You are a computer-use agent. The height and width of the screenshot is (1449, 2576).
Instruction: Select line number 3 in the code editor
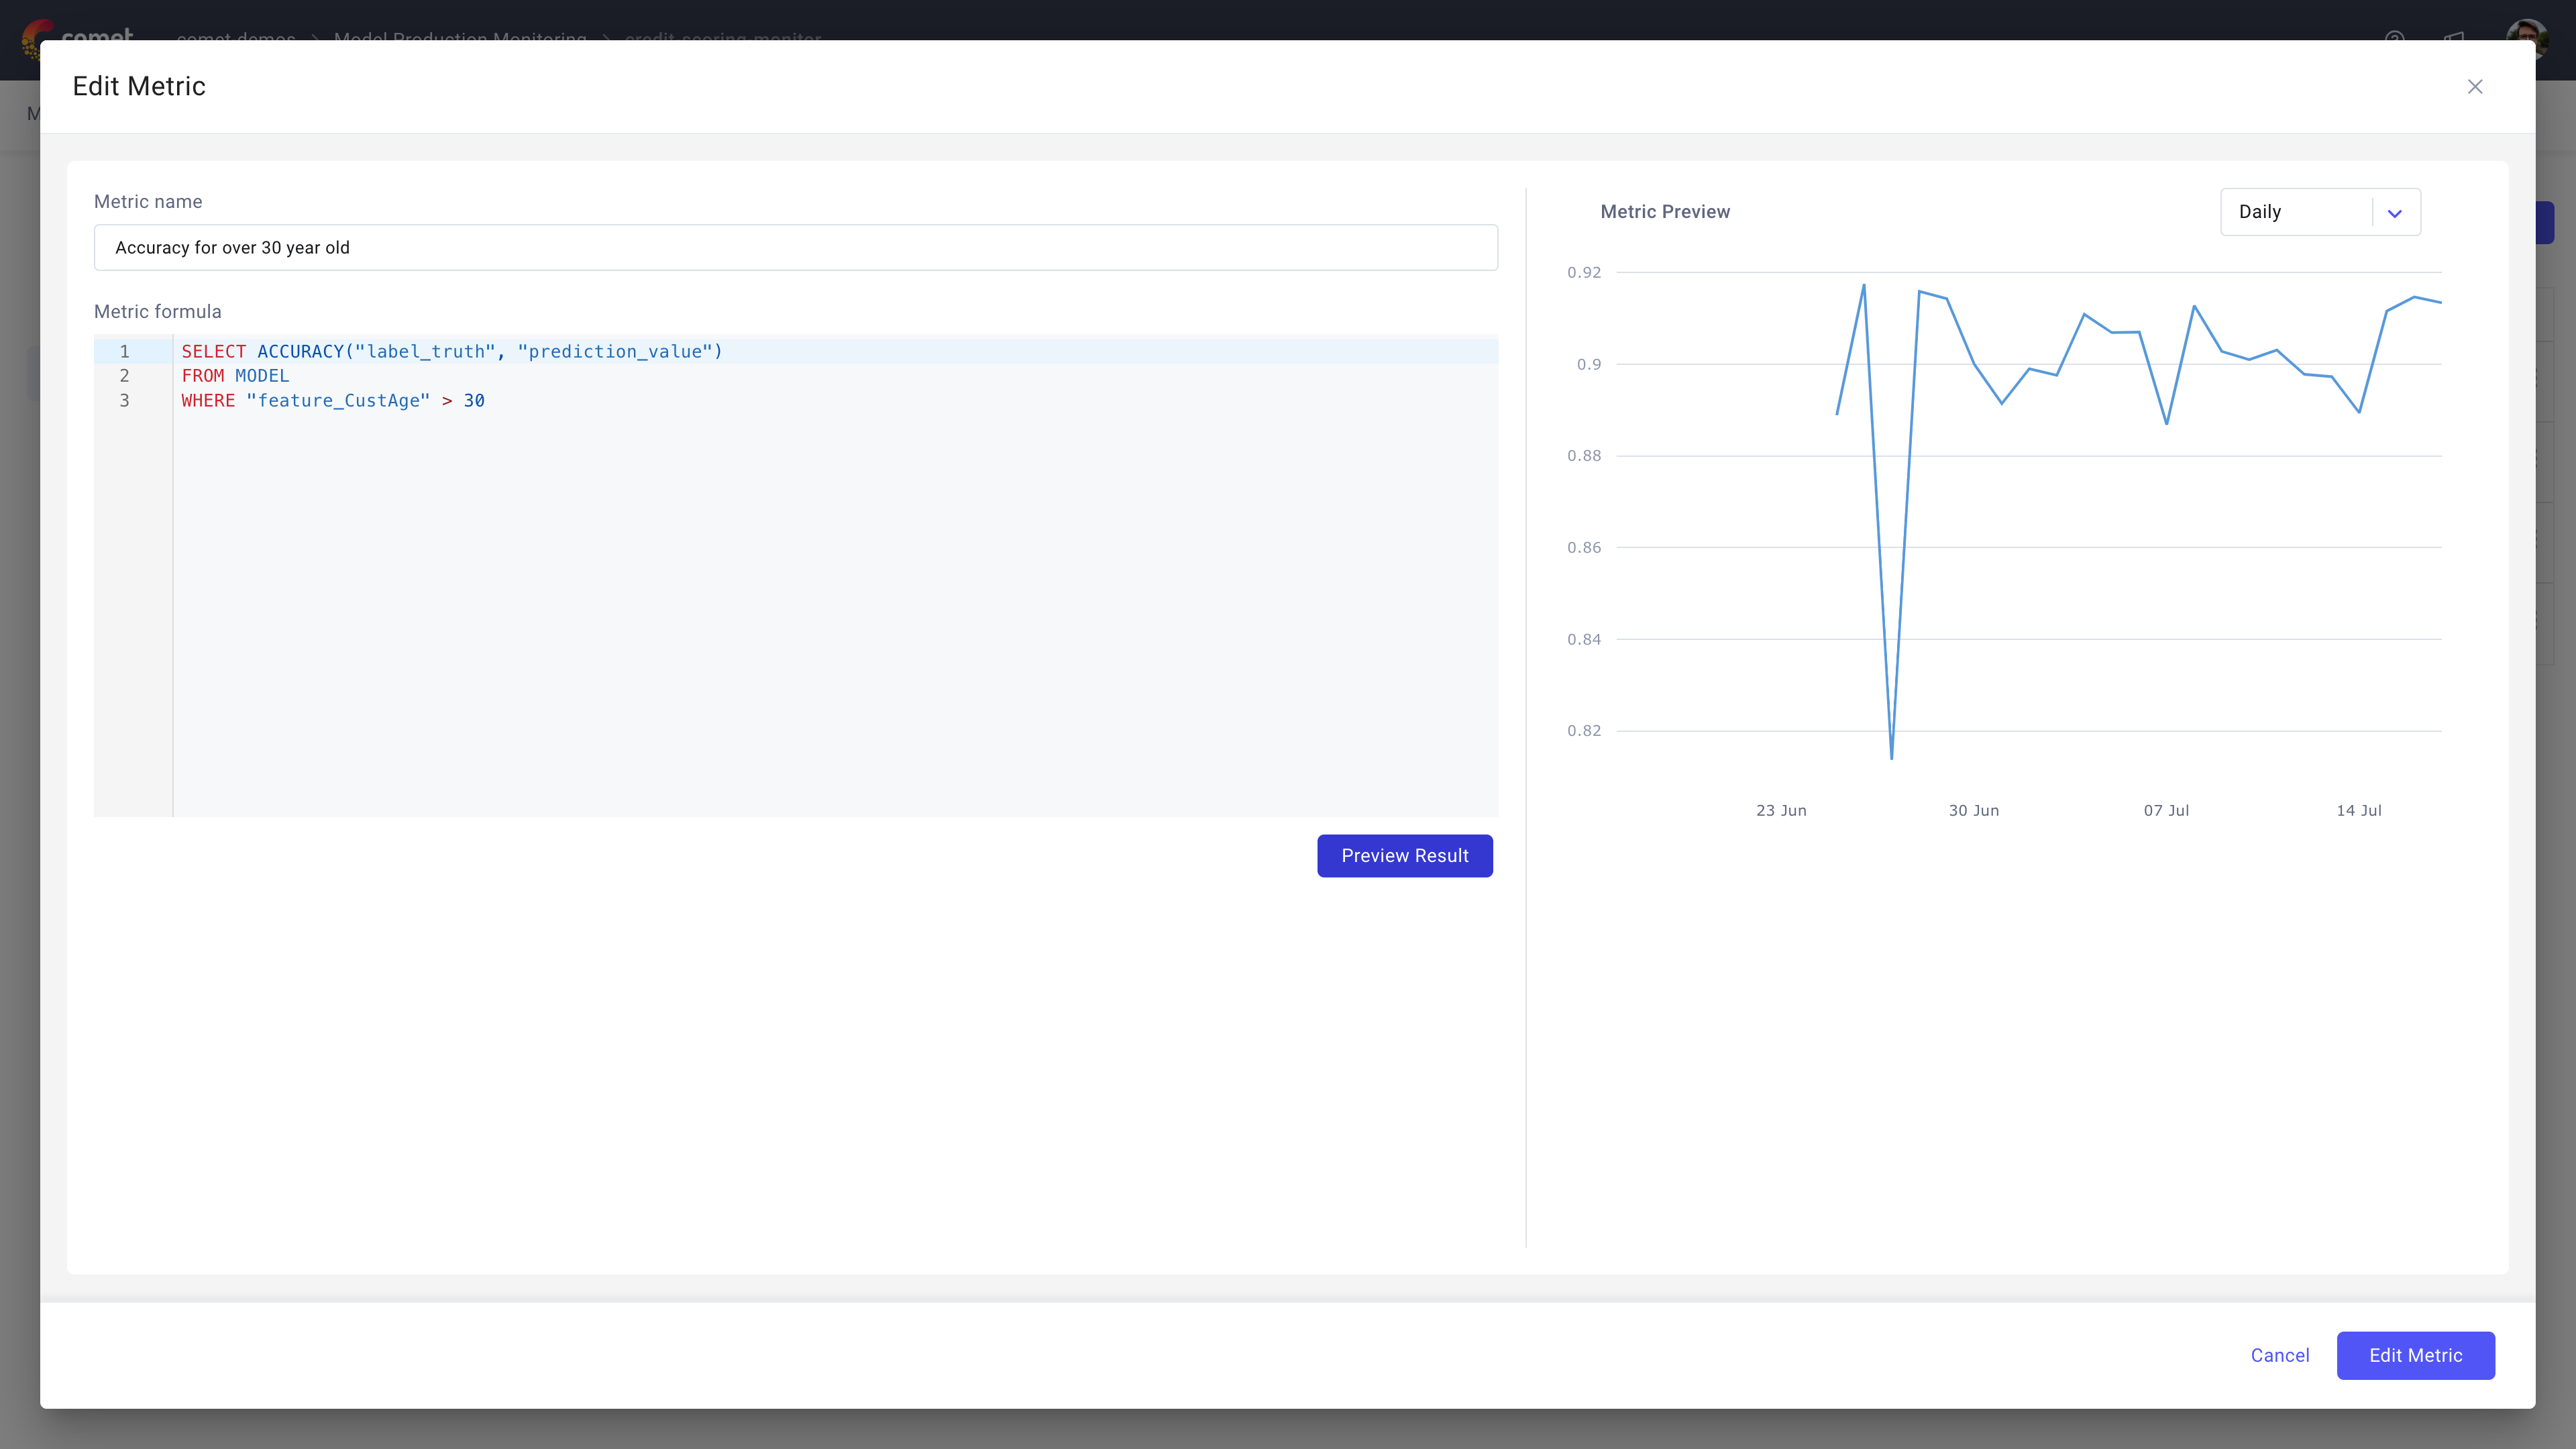click(124, 400)
